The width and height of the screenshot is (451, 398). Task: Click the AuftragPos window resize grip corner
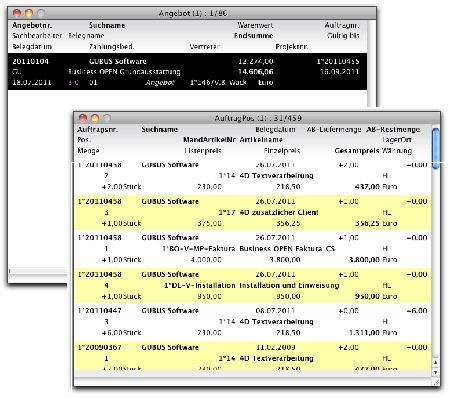(436, 382)
